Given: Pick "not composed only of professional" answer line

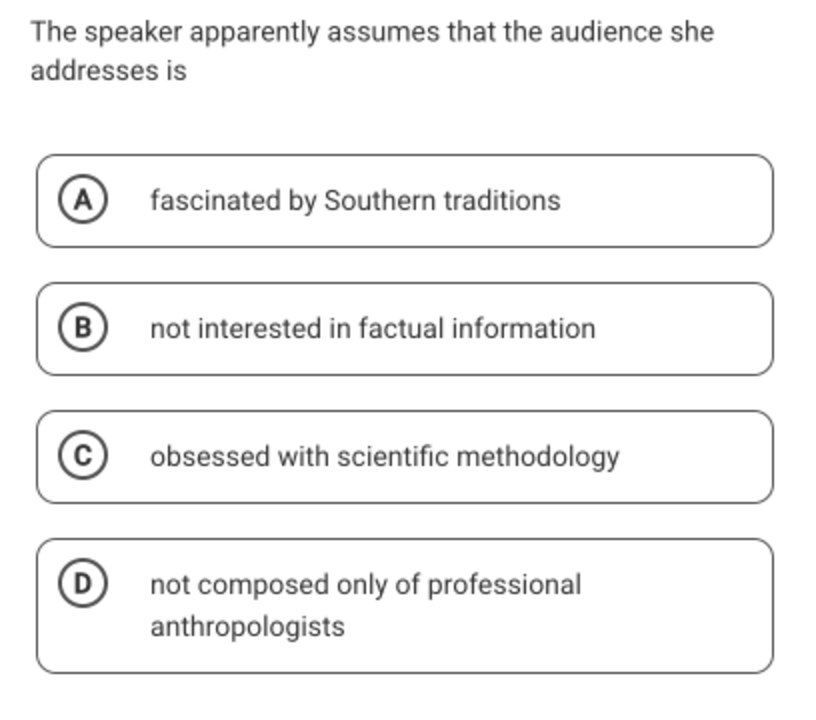Looking at the screenshot, I should point(366,585).
